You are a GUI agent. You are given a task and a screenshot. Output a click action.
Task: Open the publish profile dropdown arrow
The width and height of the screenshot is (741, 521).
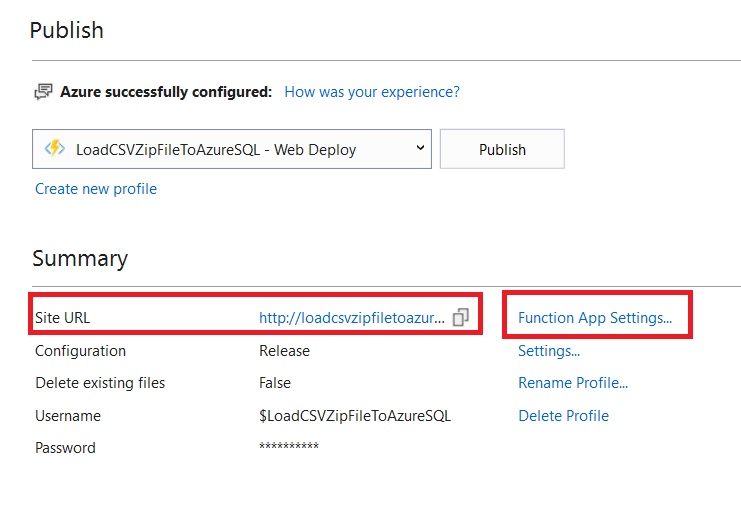tap(420, 148)
